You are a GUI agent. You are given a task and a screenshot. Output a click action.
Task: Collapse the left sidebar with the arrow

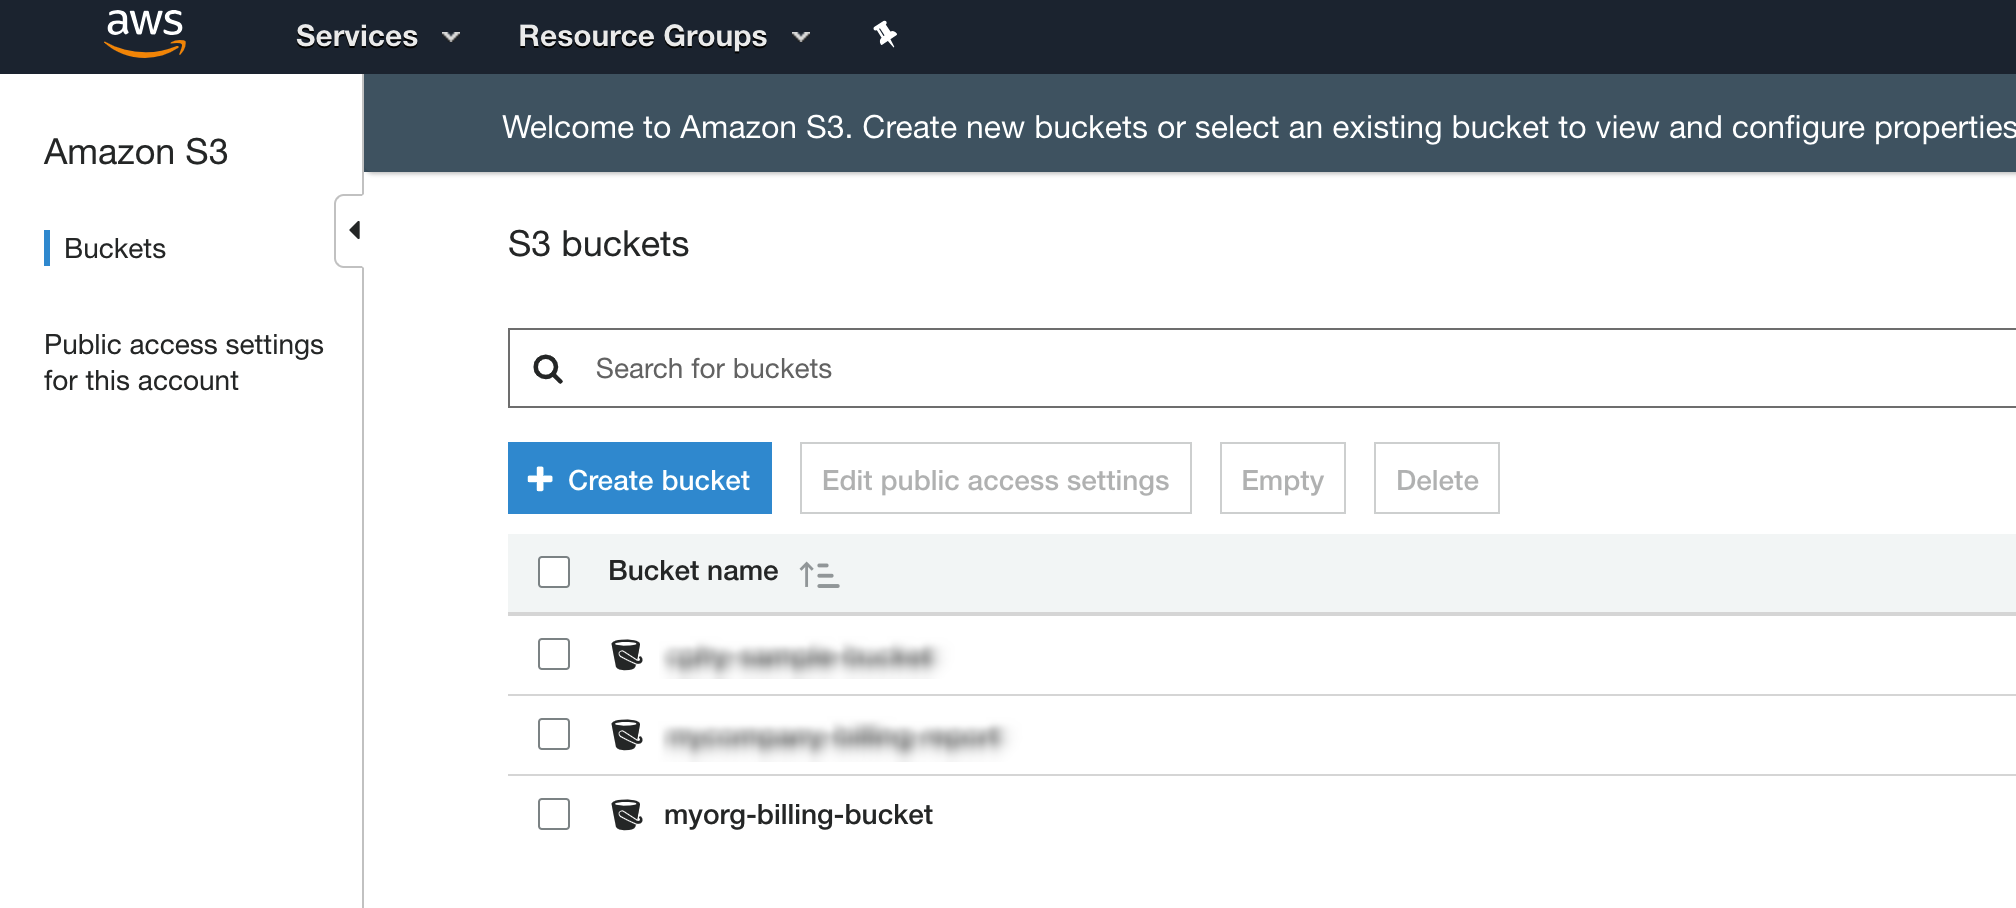click(x=353, y=230)
